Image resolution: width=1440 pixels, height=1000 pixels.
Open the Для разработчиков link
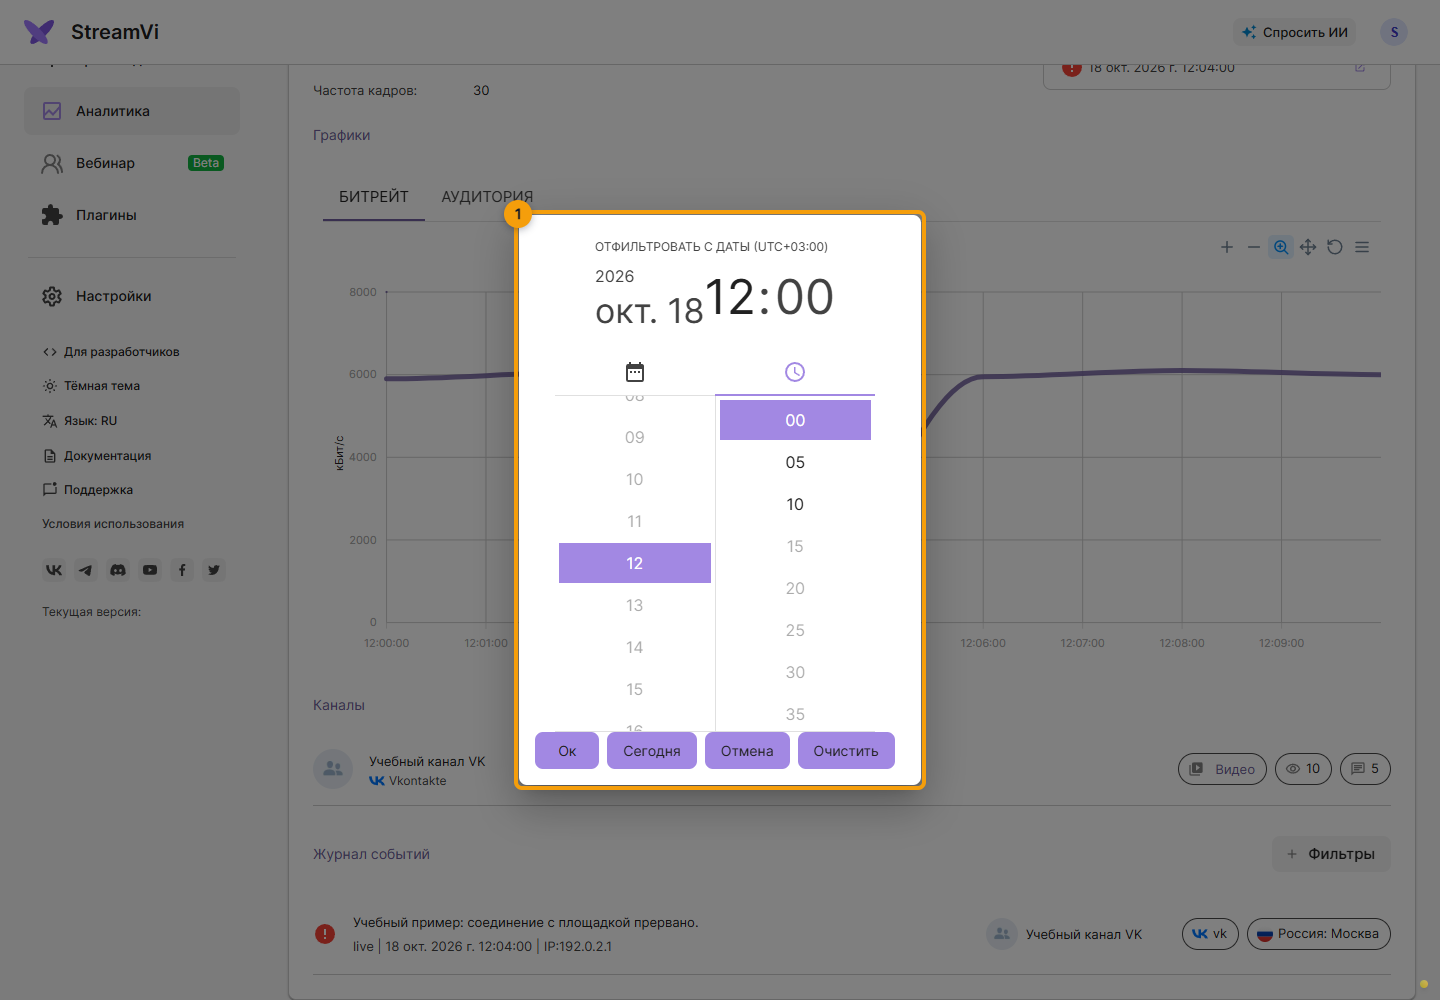(x=111, y=352)
